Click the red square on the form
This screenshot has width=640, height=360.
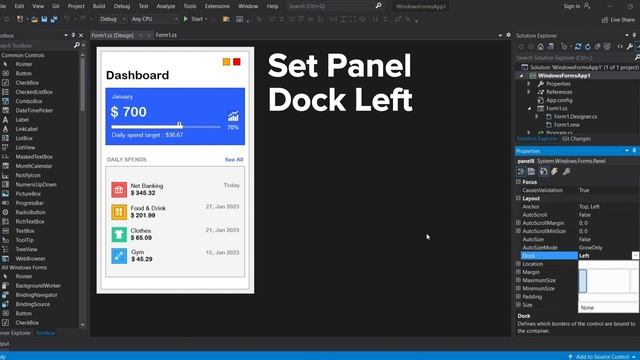click(237, 62)
